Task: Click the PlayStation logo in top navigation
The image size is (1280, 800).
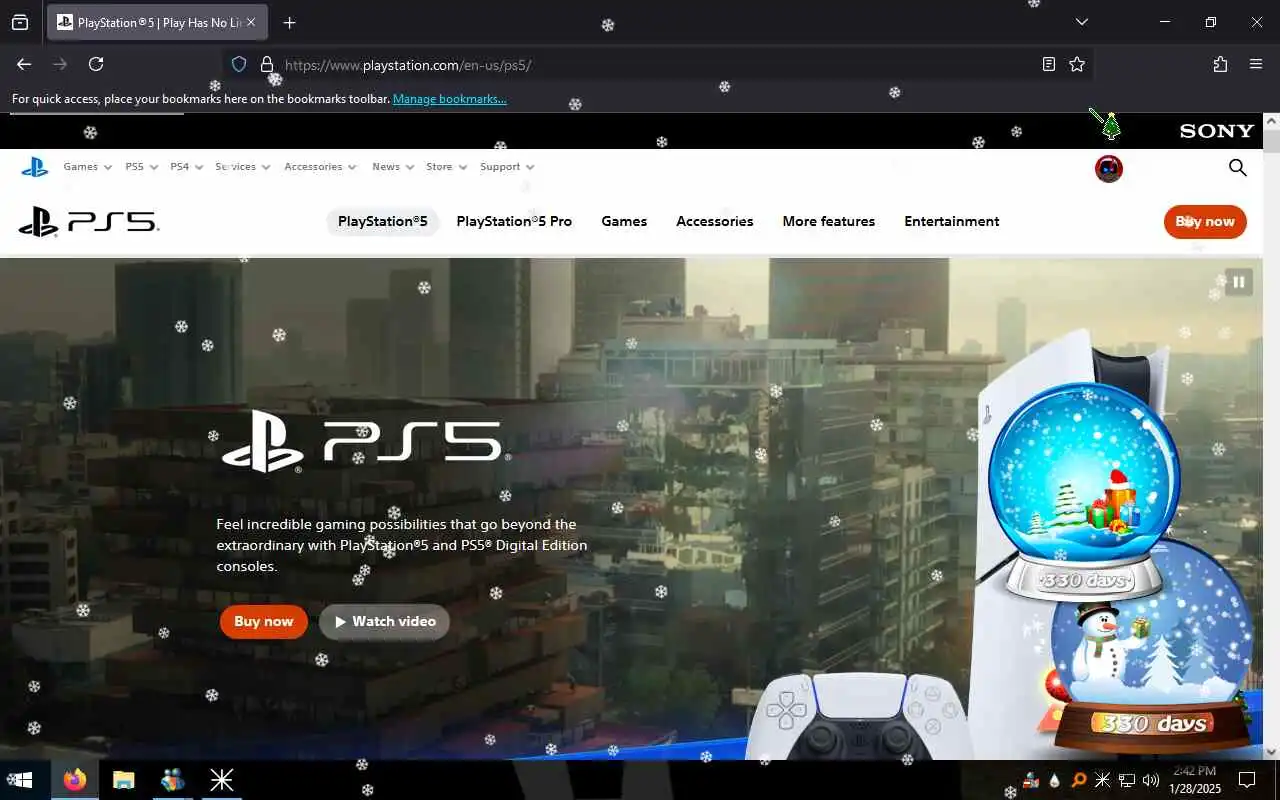Action: click(35, 167)
